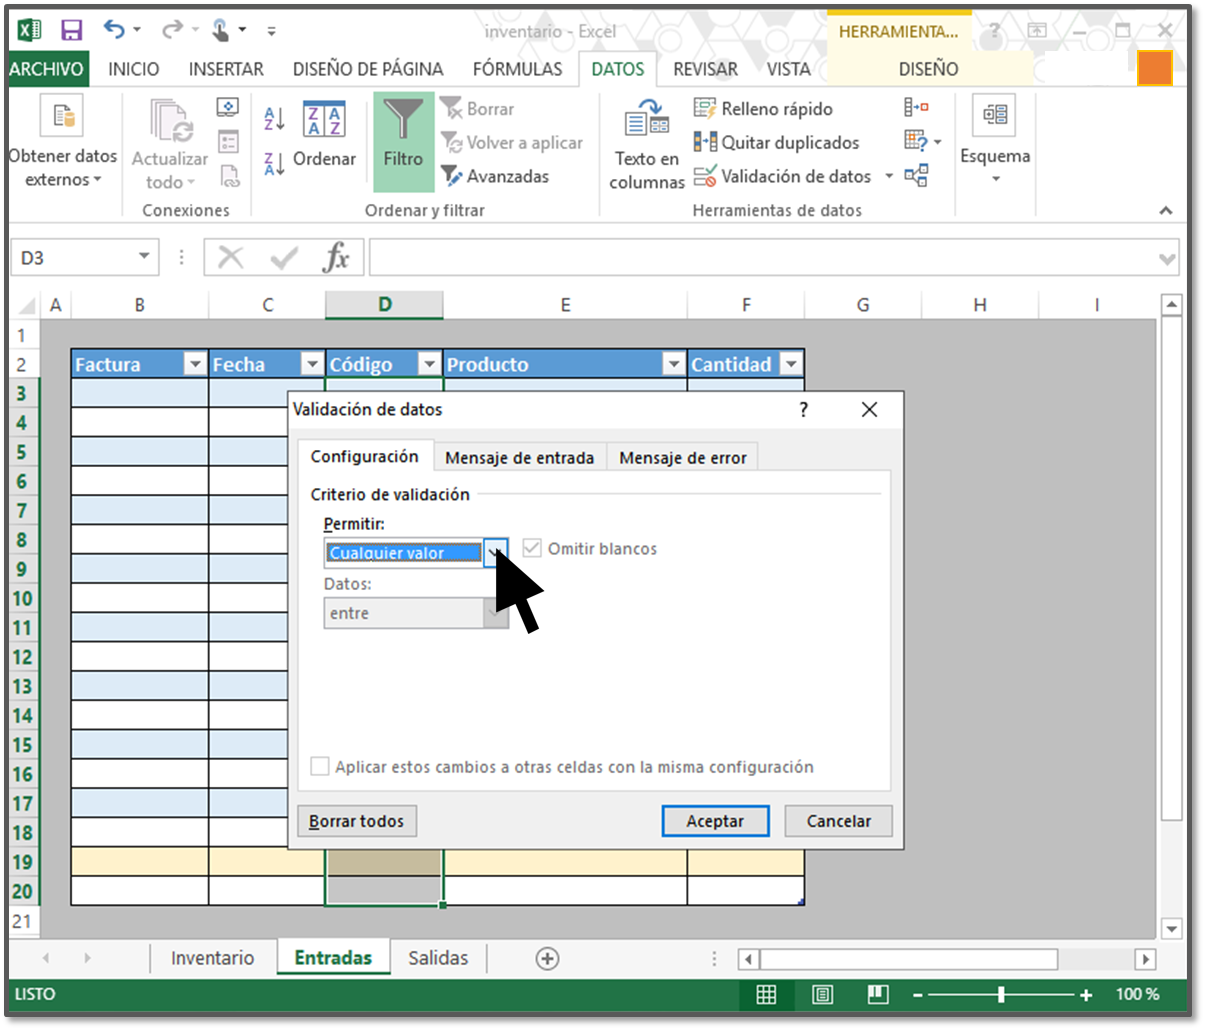Add a new sheet with plus button
Screen dimensions: 1205x1030
(x=547, y=958)
